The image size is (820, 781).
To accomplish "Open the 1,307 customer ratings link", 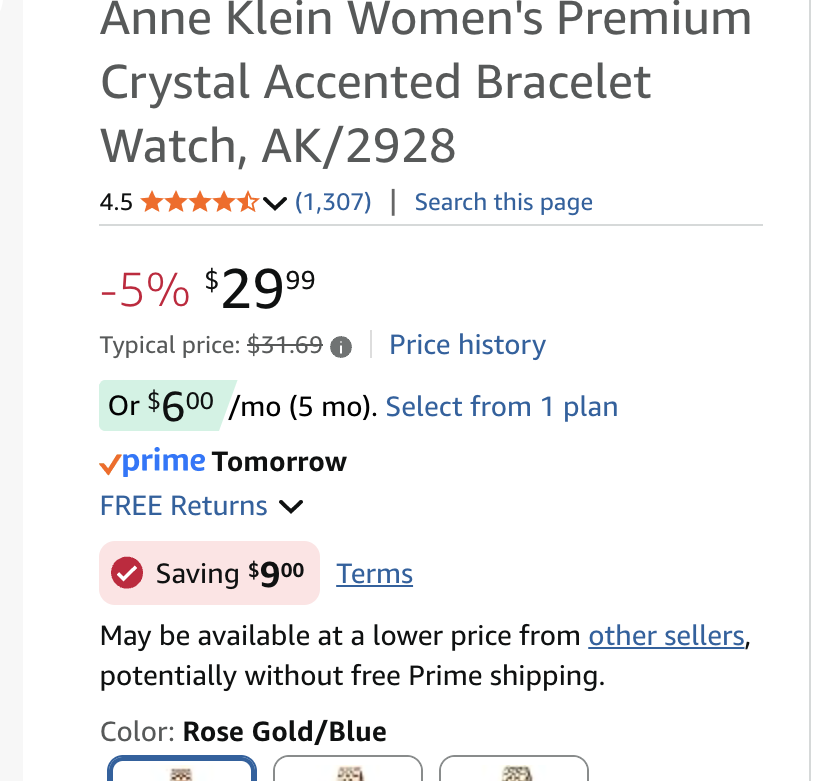I will click(333, 203).
